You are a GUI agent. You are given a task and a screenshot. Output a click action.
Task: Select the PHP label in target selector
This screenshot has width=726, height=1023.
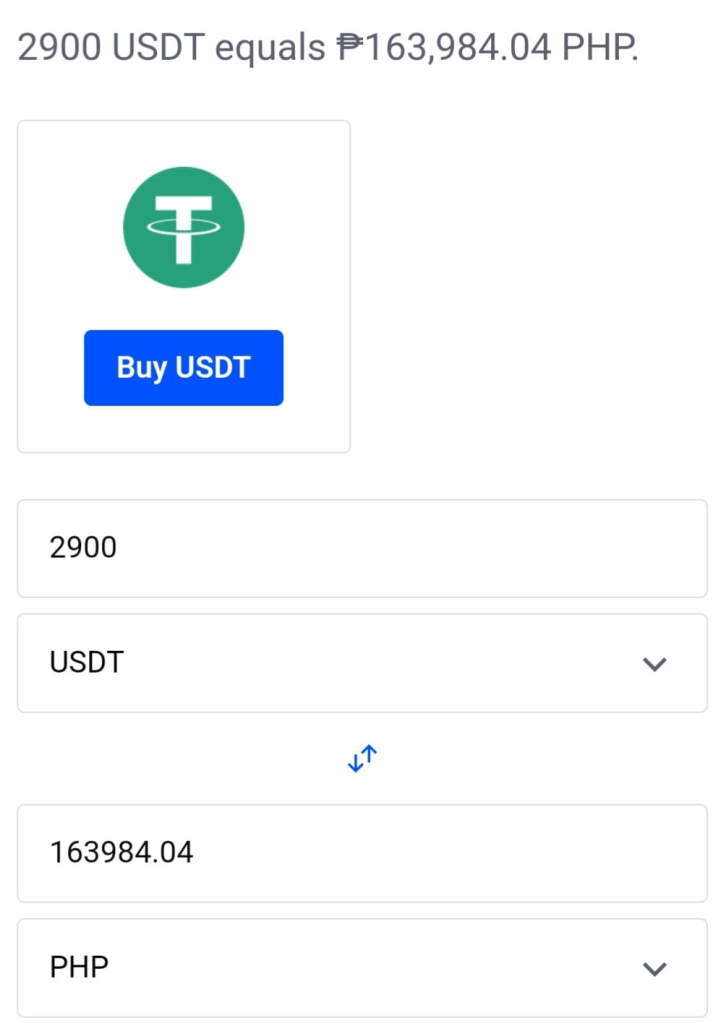click(79, 967)
